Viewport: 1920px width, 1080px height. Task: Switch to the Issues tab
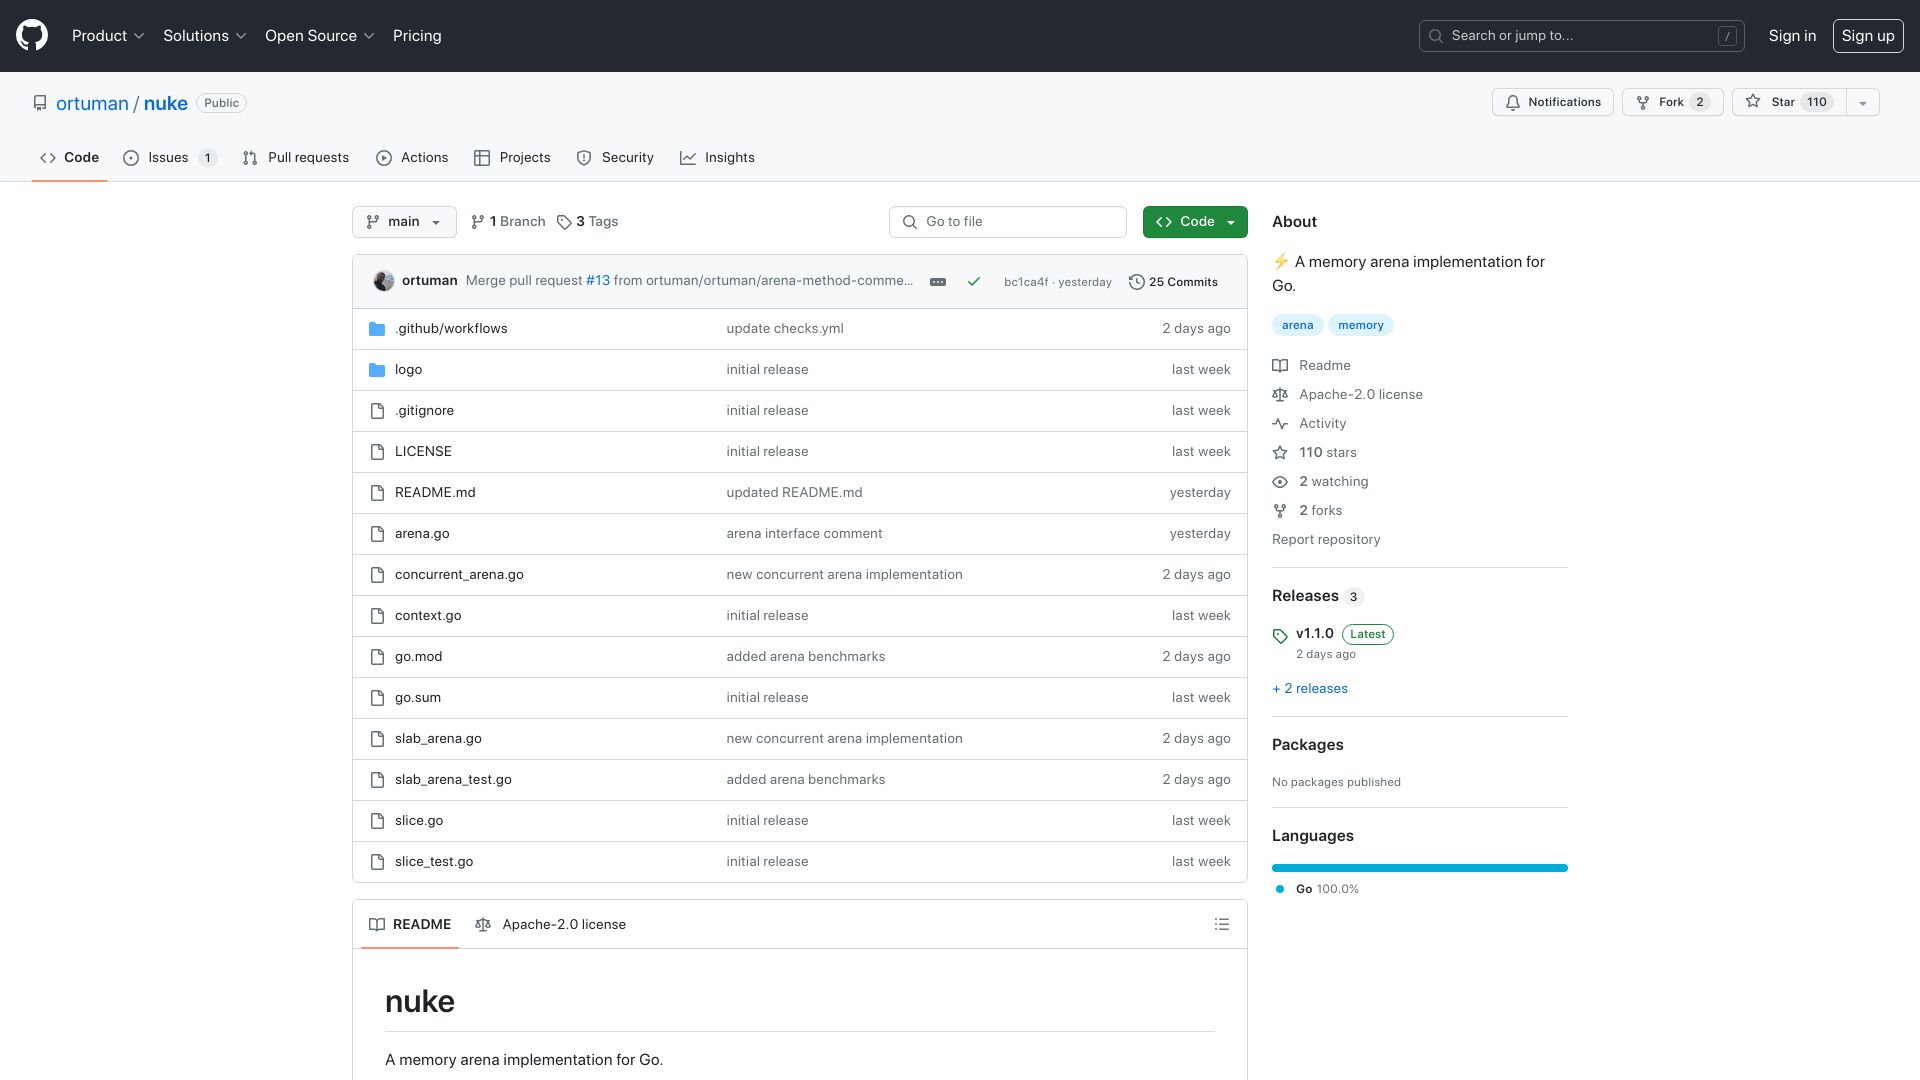tap(169, 158)
